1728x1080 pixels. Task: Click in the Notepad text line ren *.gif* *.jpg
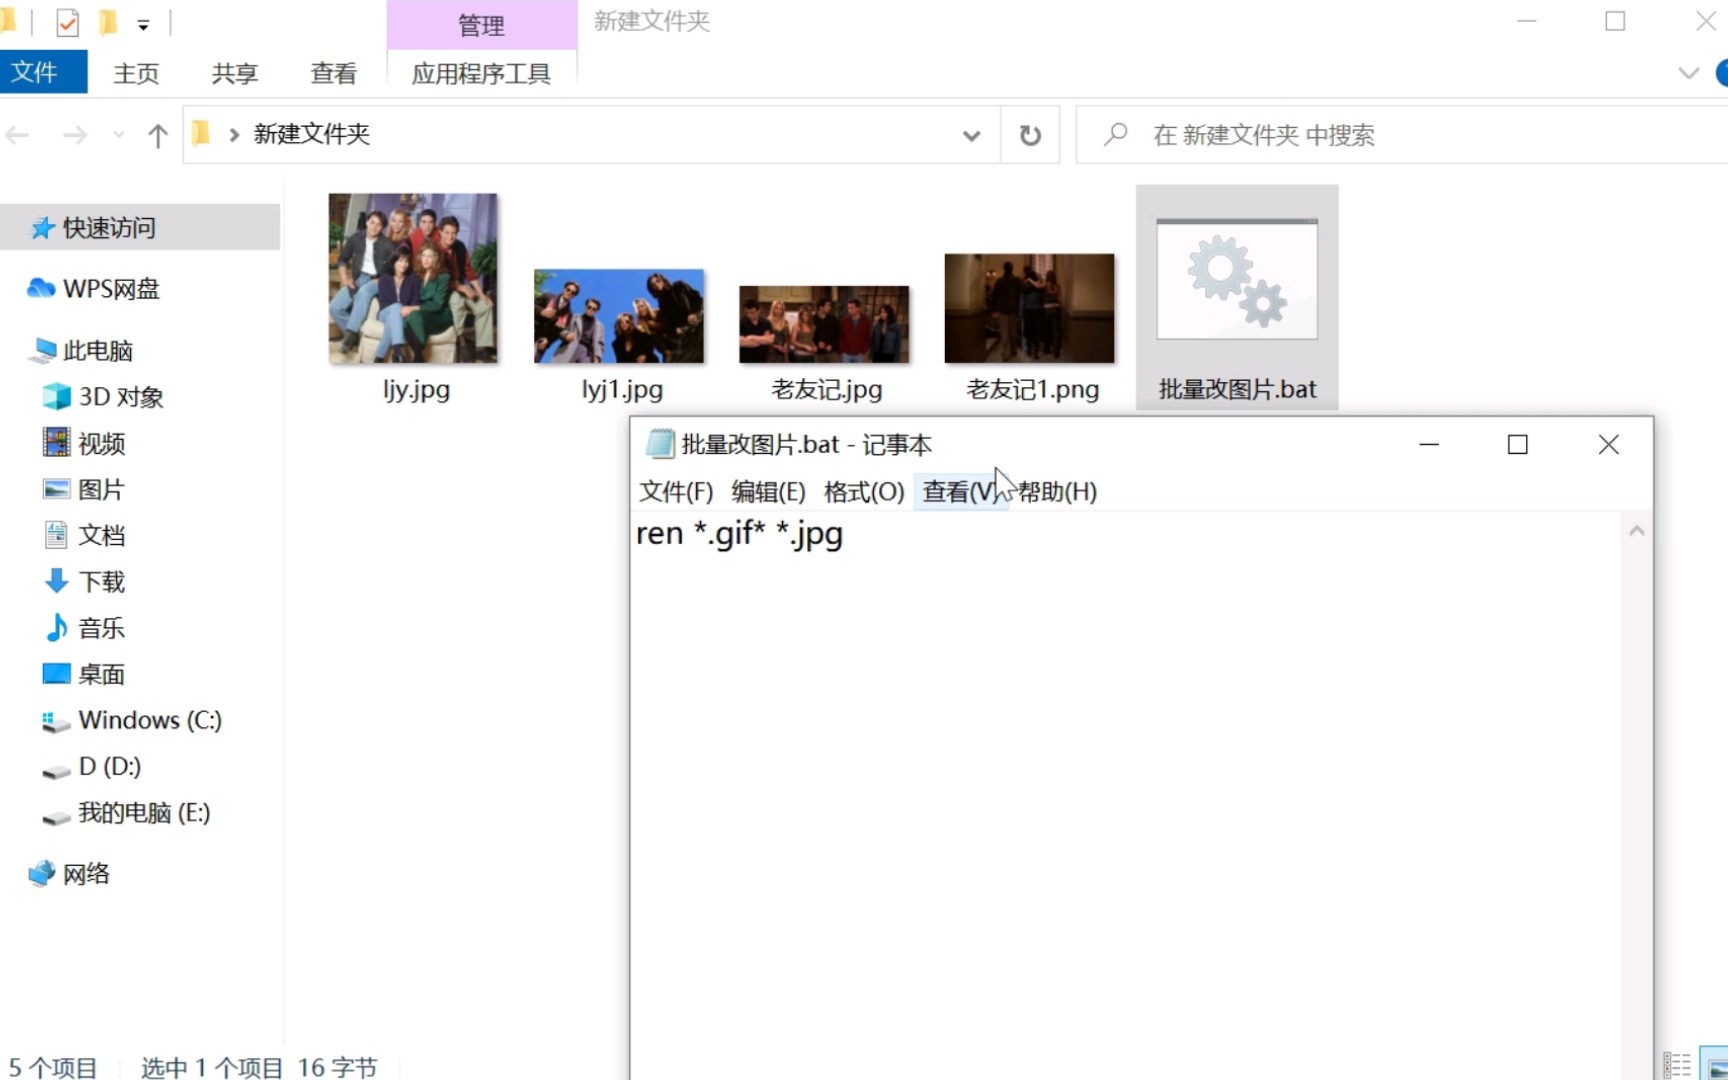(739, 534)
